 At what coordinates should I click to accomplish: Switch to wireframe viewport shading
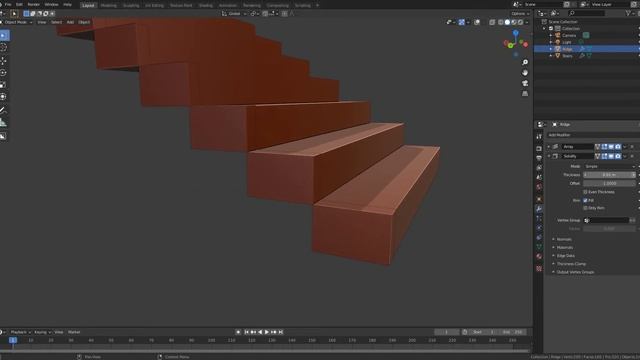coord(501,22)
